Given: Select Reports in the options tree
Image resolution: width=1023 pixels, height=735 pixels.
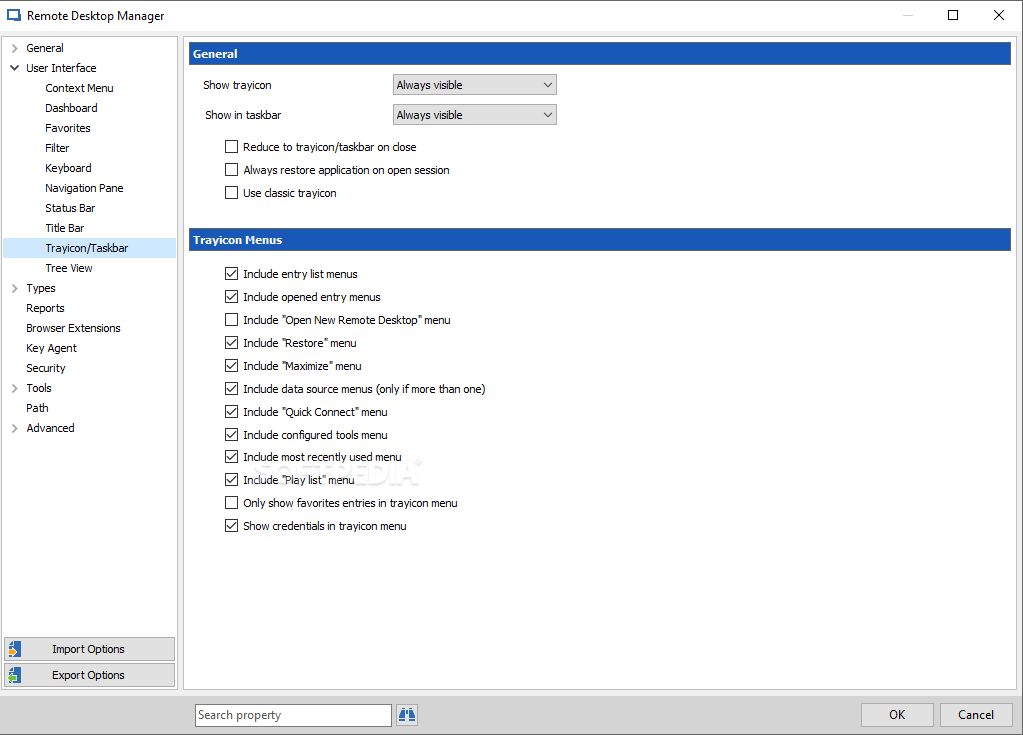Looking at the screenshot, I should pos(45,308).
